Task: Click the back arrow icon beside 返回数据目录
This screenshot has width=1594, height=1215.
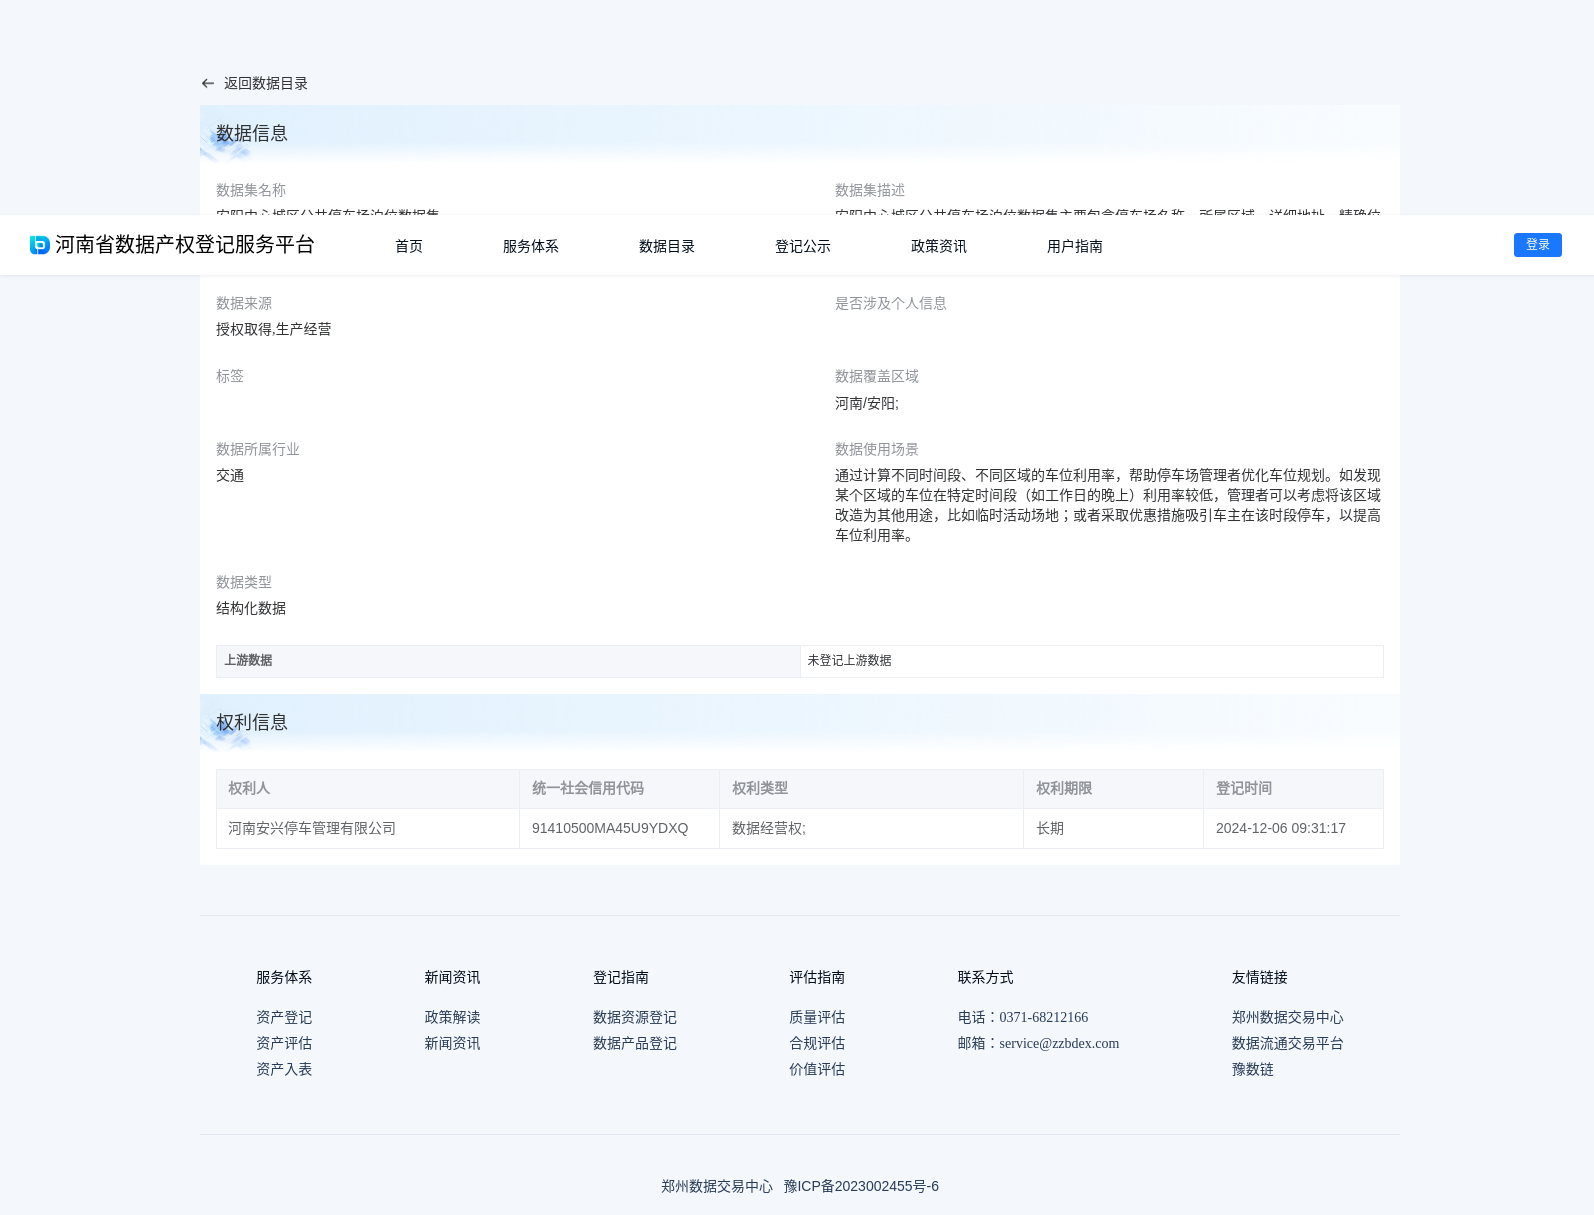Action: click(x=208, y=84)
